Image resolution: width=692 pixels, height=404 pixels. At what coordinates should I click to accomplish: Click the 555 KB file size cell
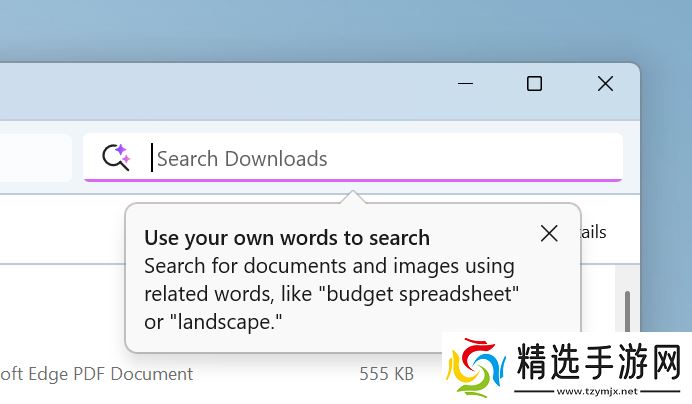click(386, 374)
